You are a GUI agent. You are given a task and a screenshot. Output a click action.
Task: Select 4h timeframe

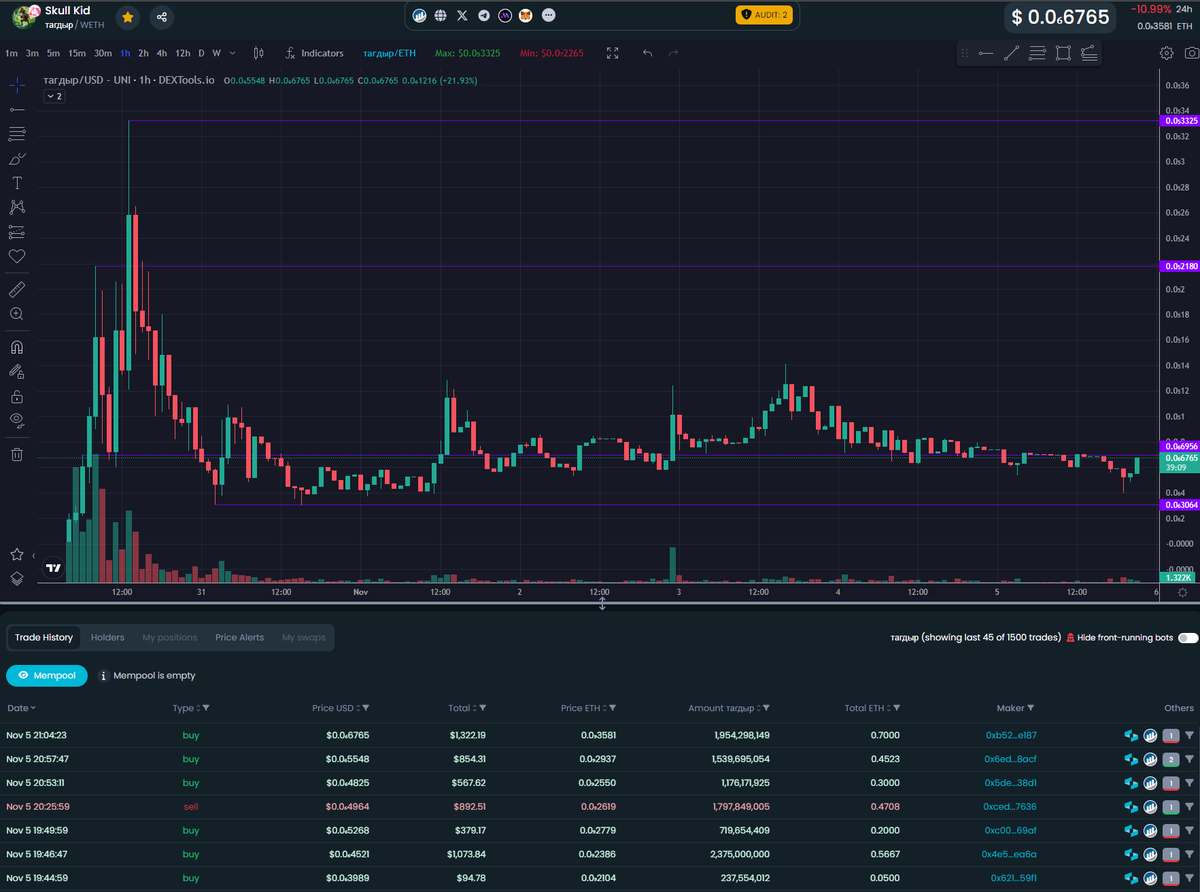[x=161, y=53]
